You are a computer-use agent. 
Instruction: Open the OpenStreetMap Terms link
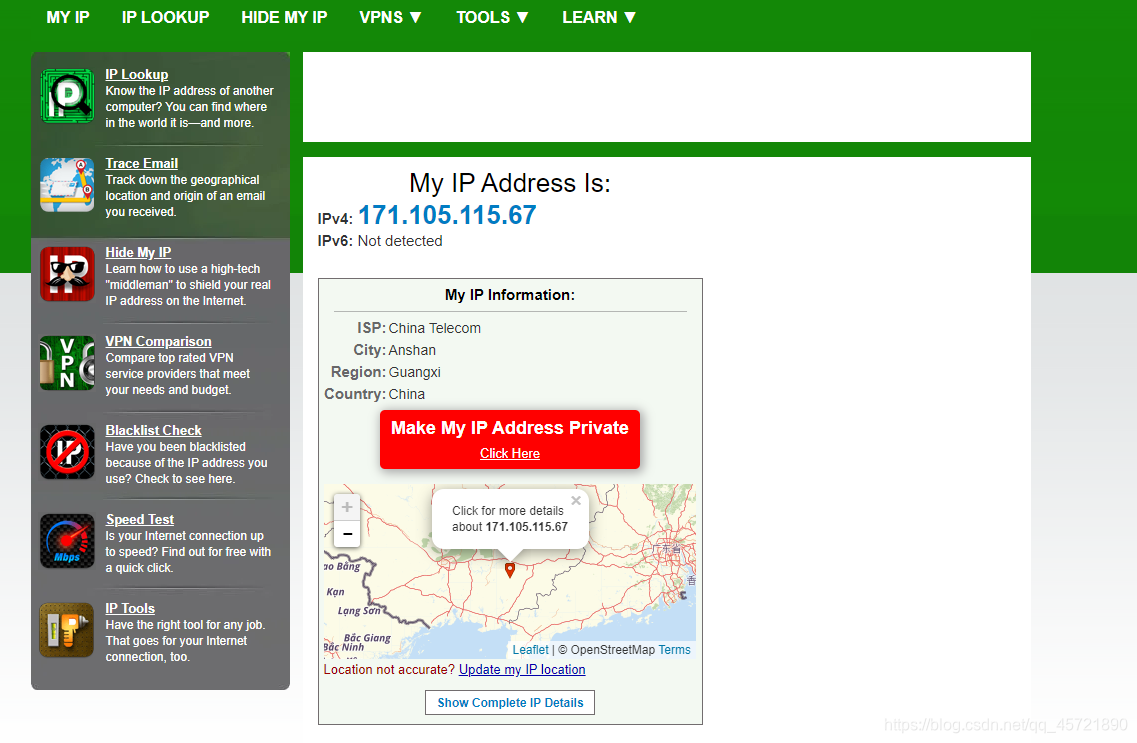(x=674, y=650)
